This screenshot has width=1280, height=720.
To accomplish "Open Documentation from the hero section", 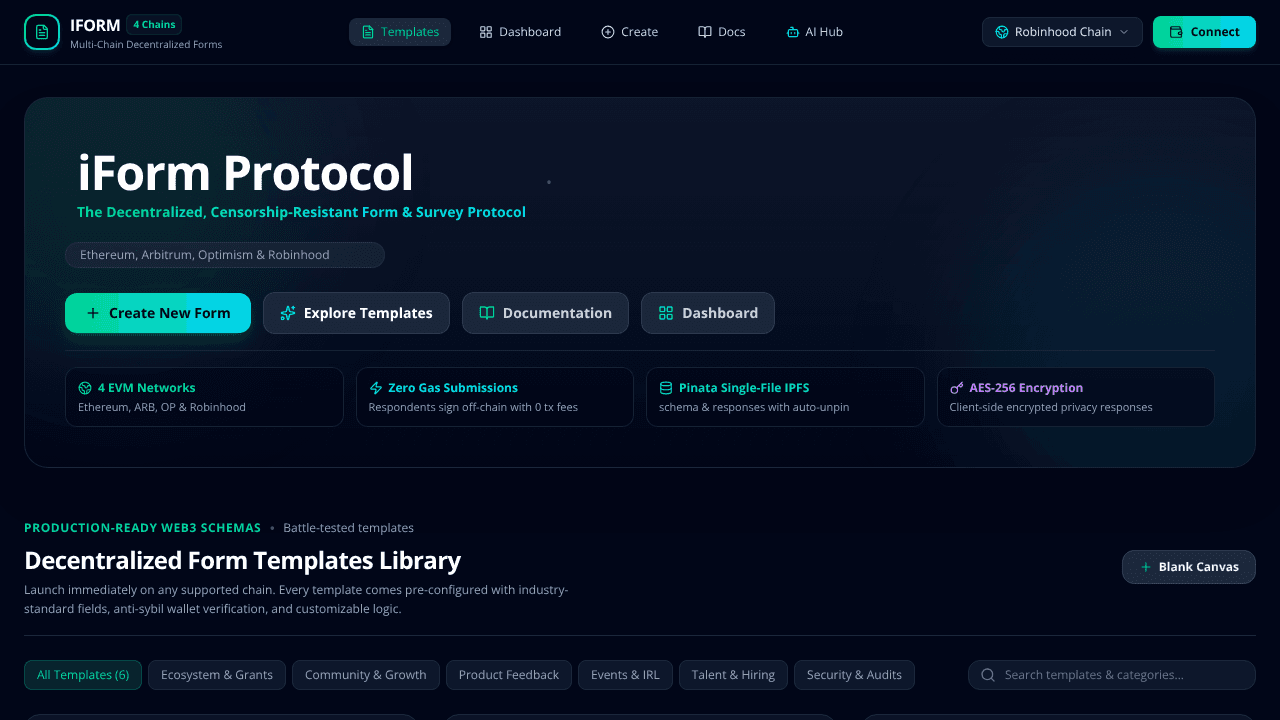I will (x=545, y=313).
